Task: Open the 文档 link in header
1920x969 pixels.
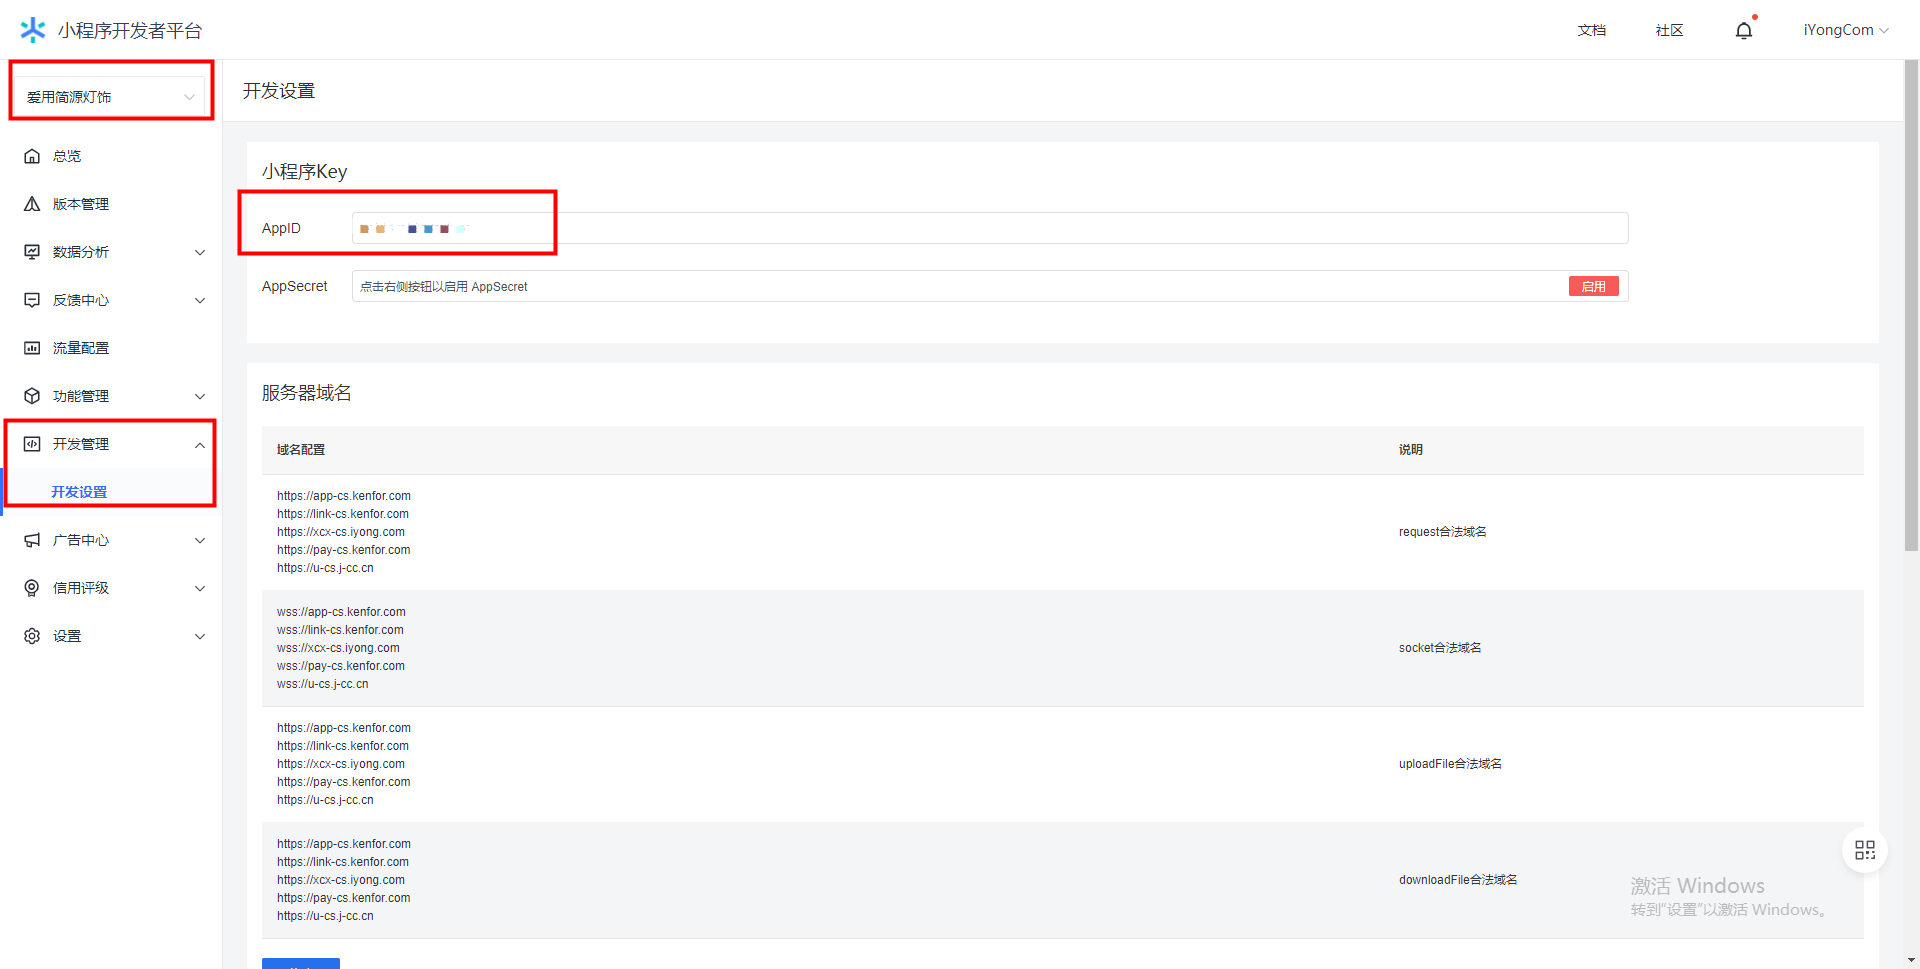Action: coord(1591,31)
